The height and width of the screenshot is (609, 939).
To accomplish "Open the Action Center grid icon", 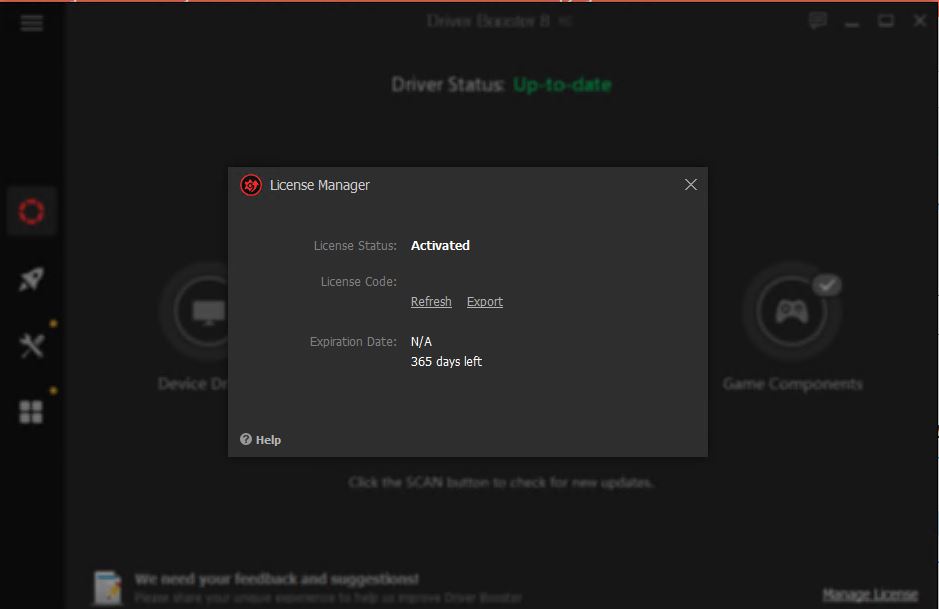I will coord(31,412).
